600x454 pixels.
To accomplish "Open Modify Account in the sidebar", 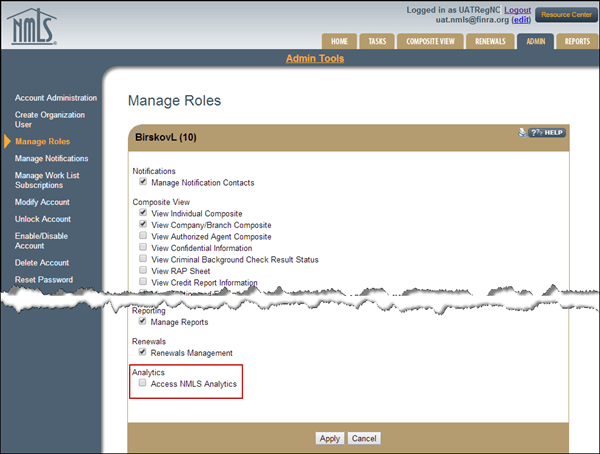I will (42, 202).
